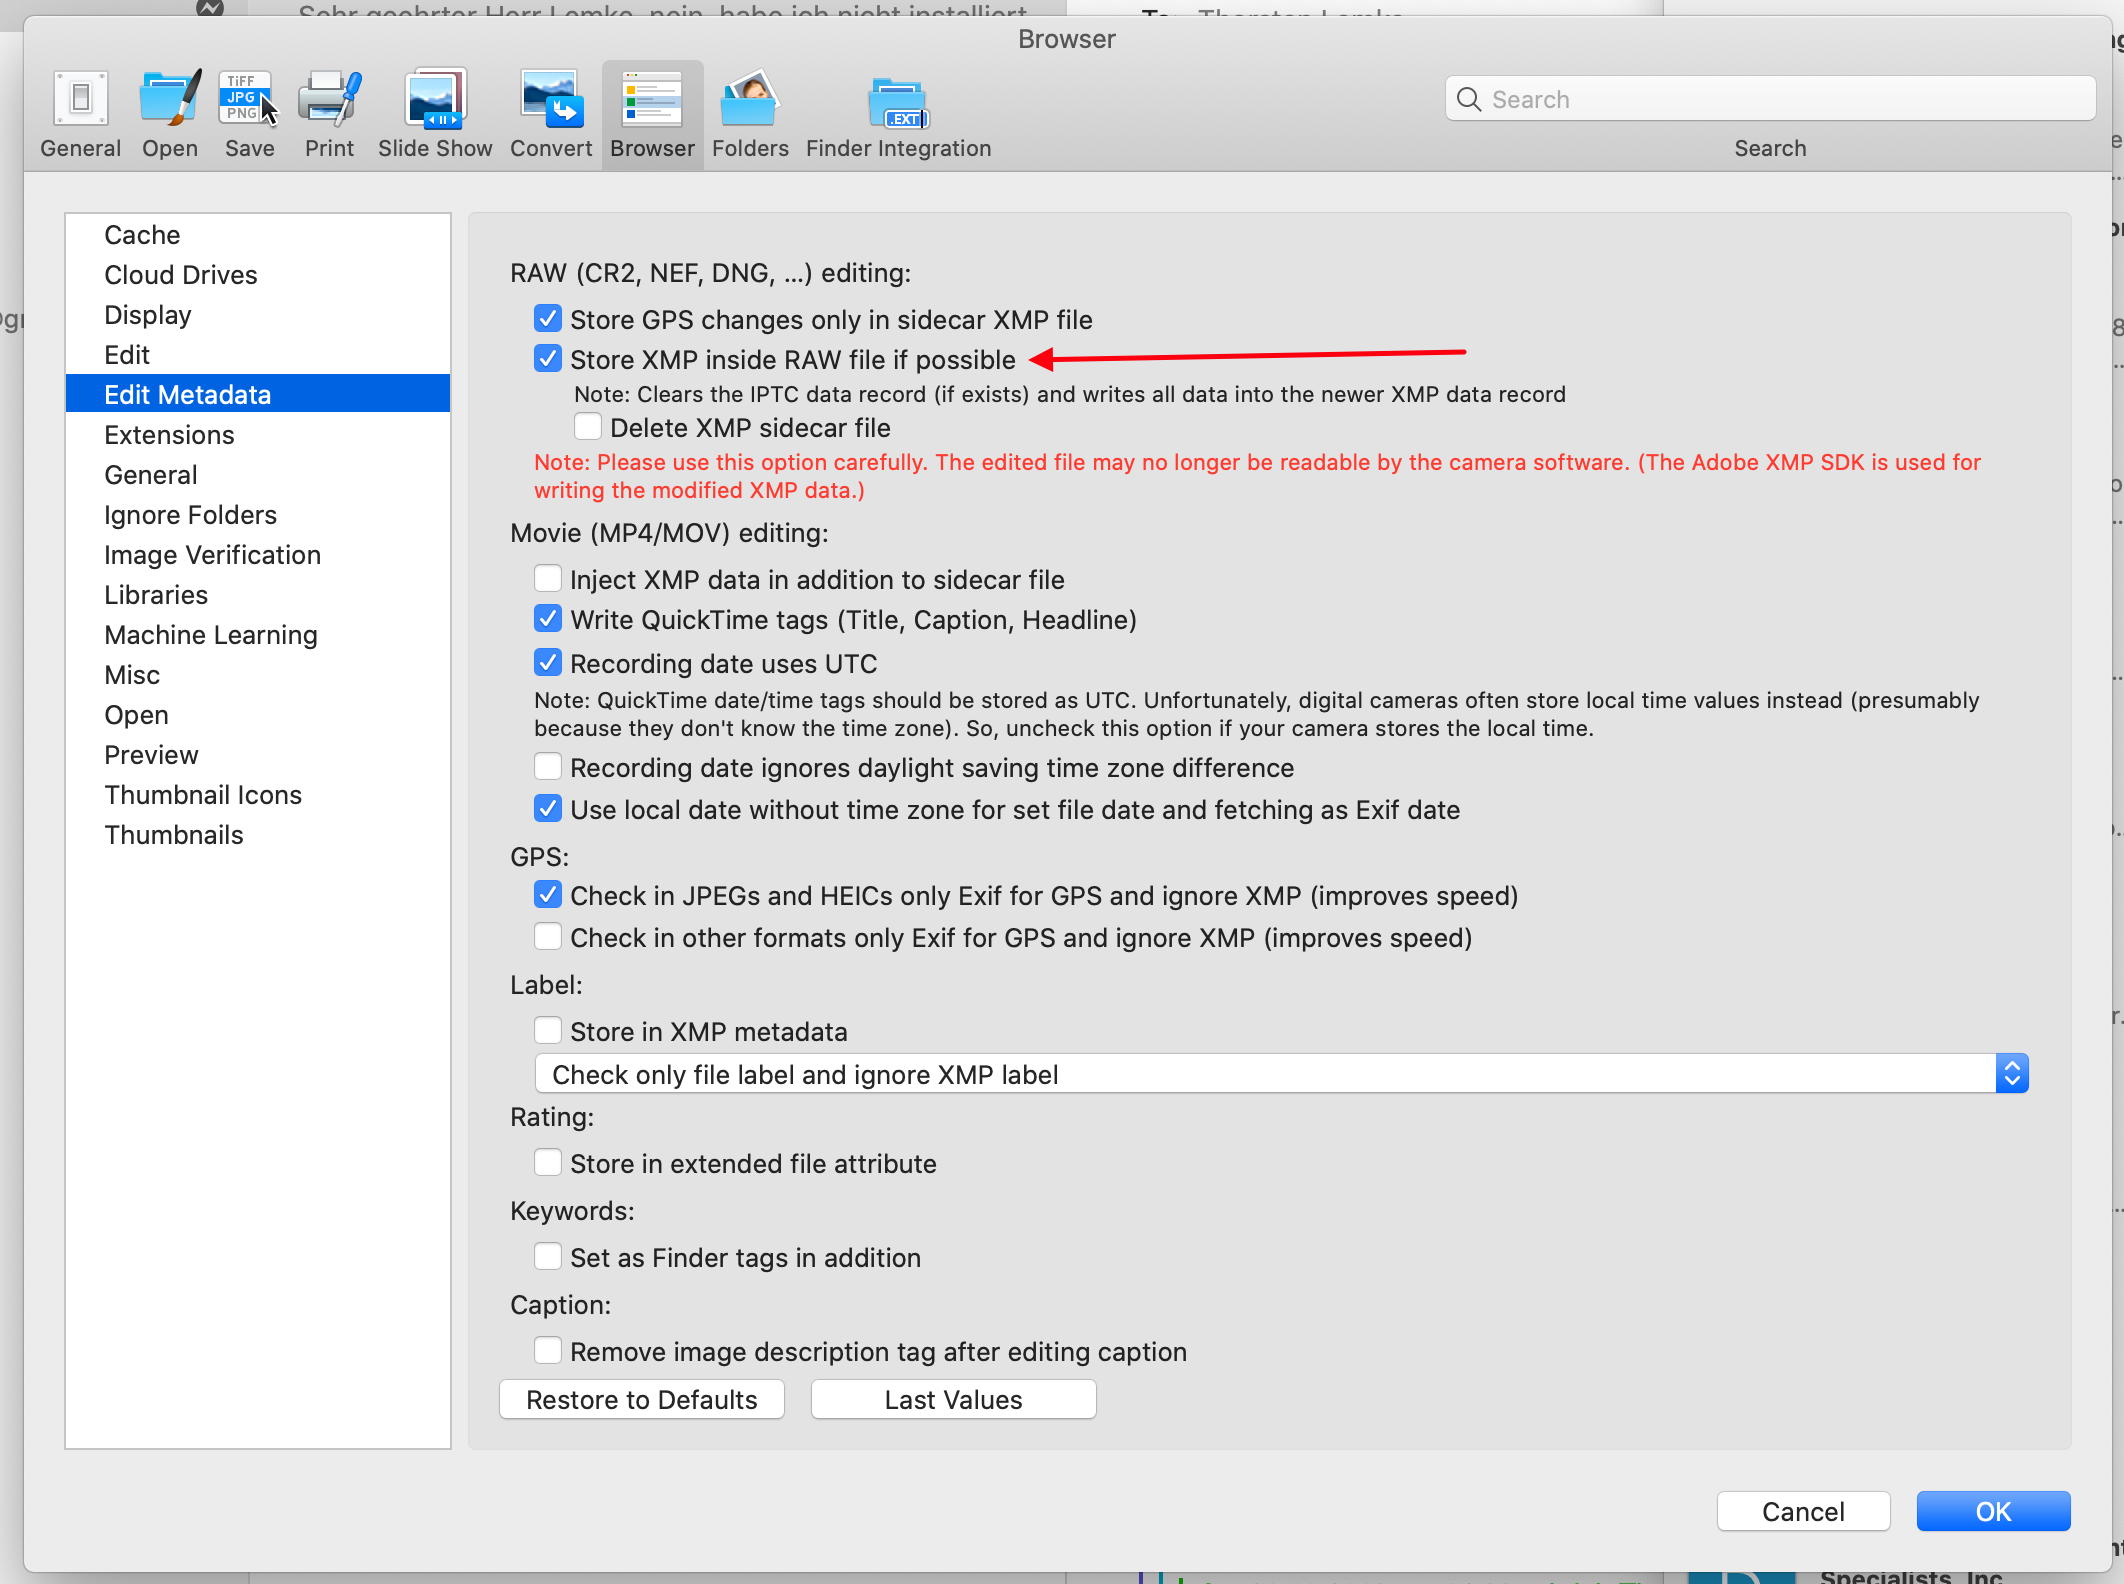Expand the label dropdown menu

2011,1073
